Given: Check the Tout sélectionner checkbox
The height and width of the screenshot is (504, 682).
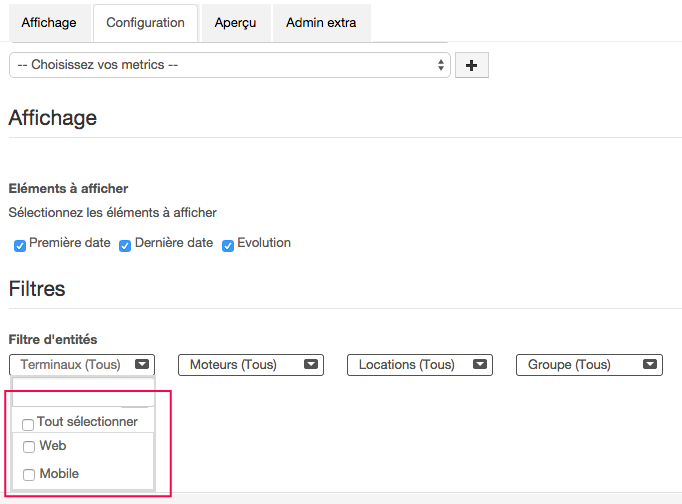Looking at the screenshot, I should tap(28, 424).
